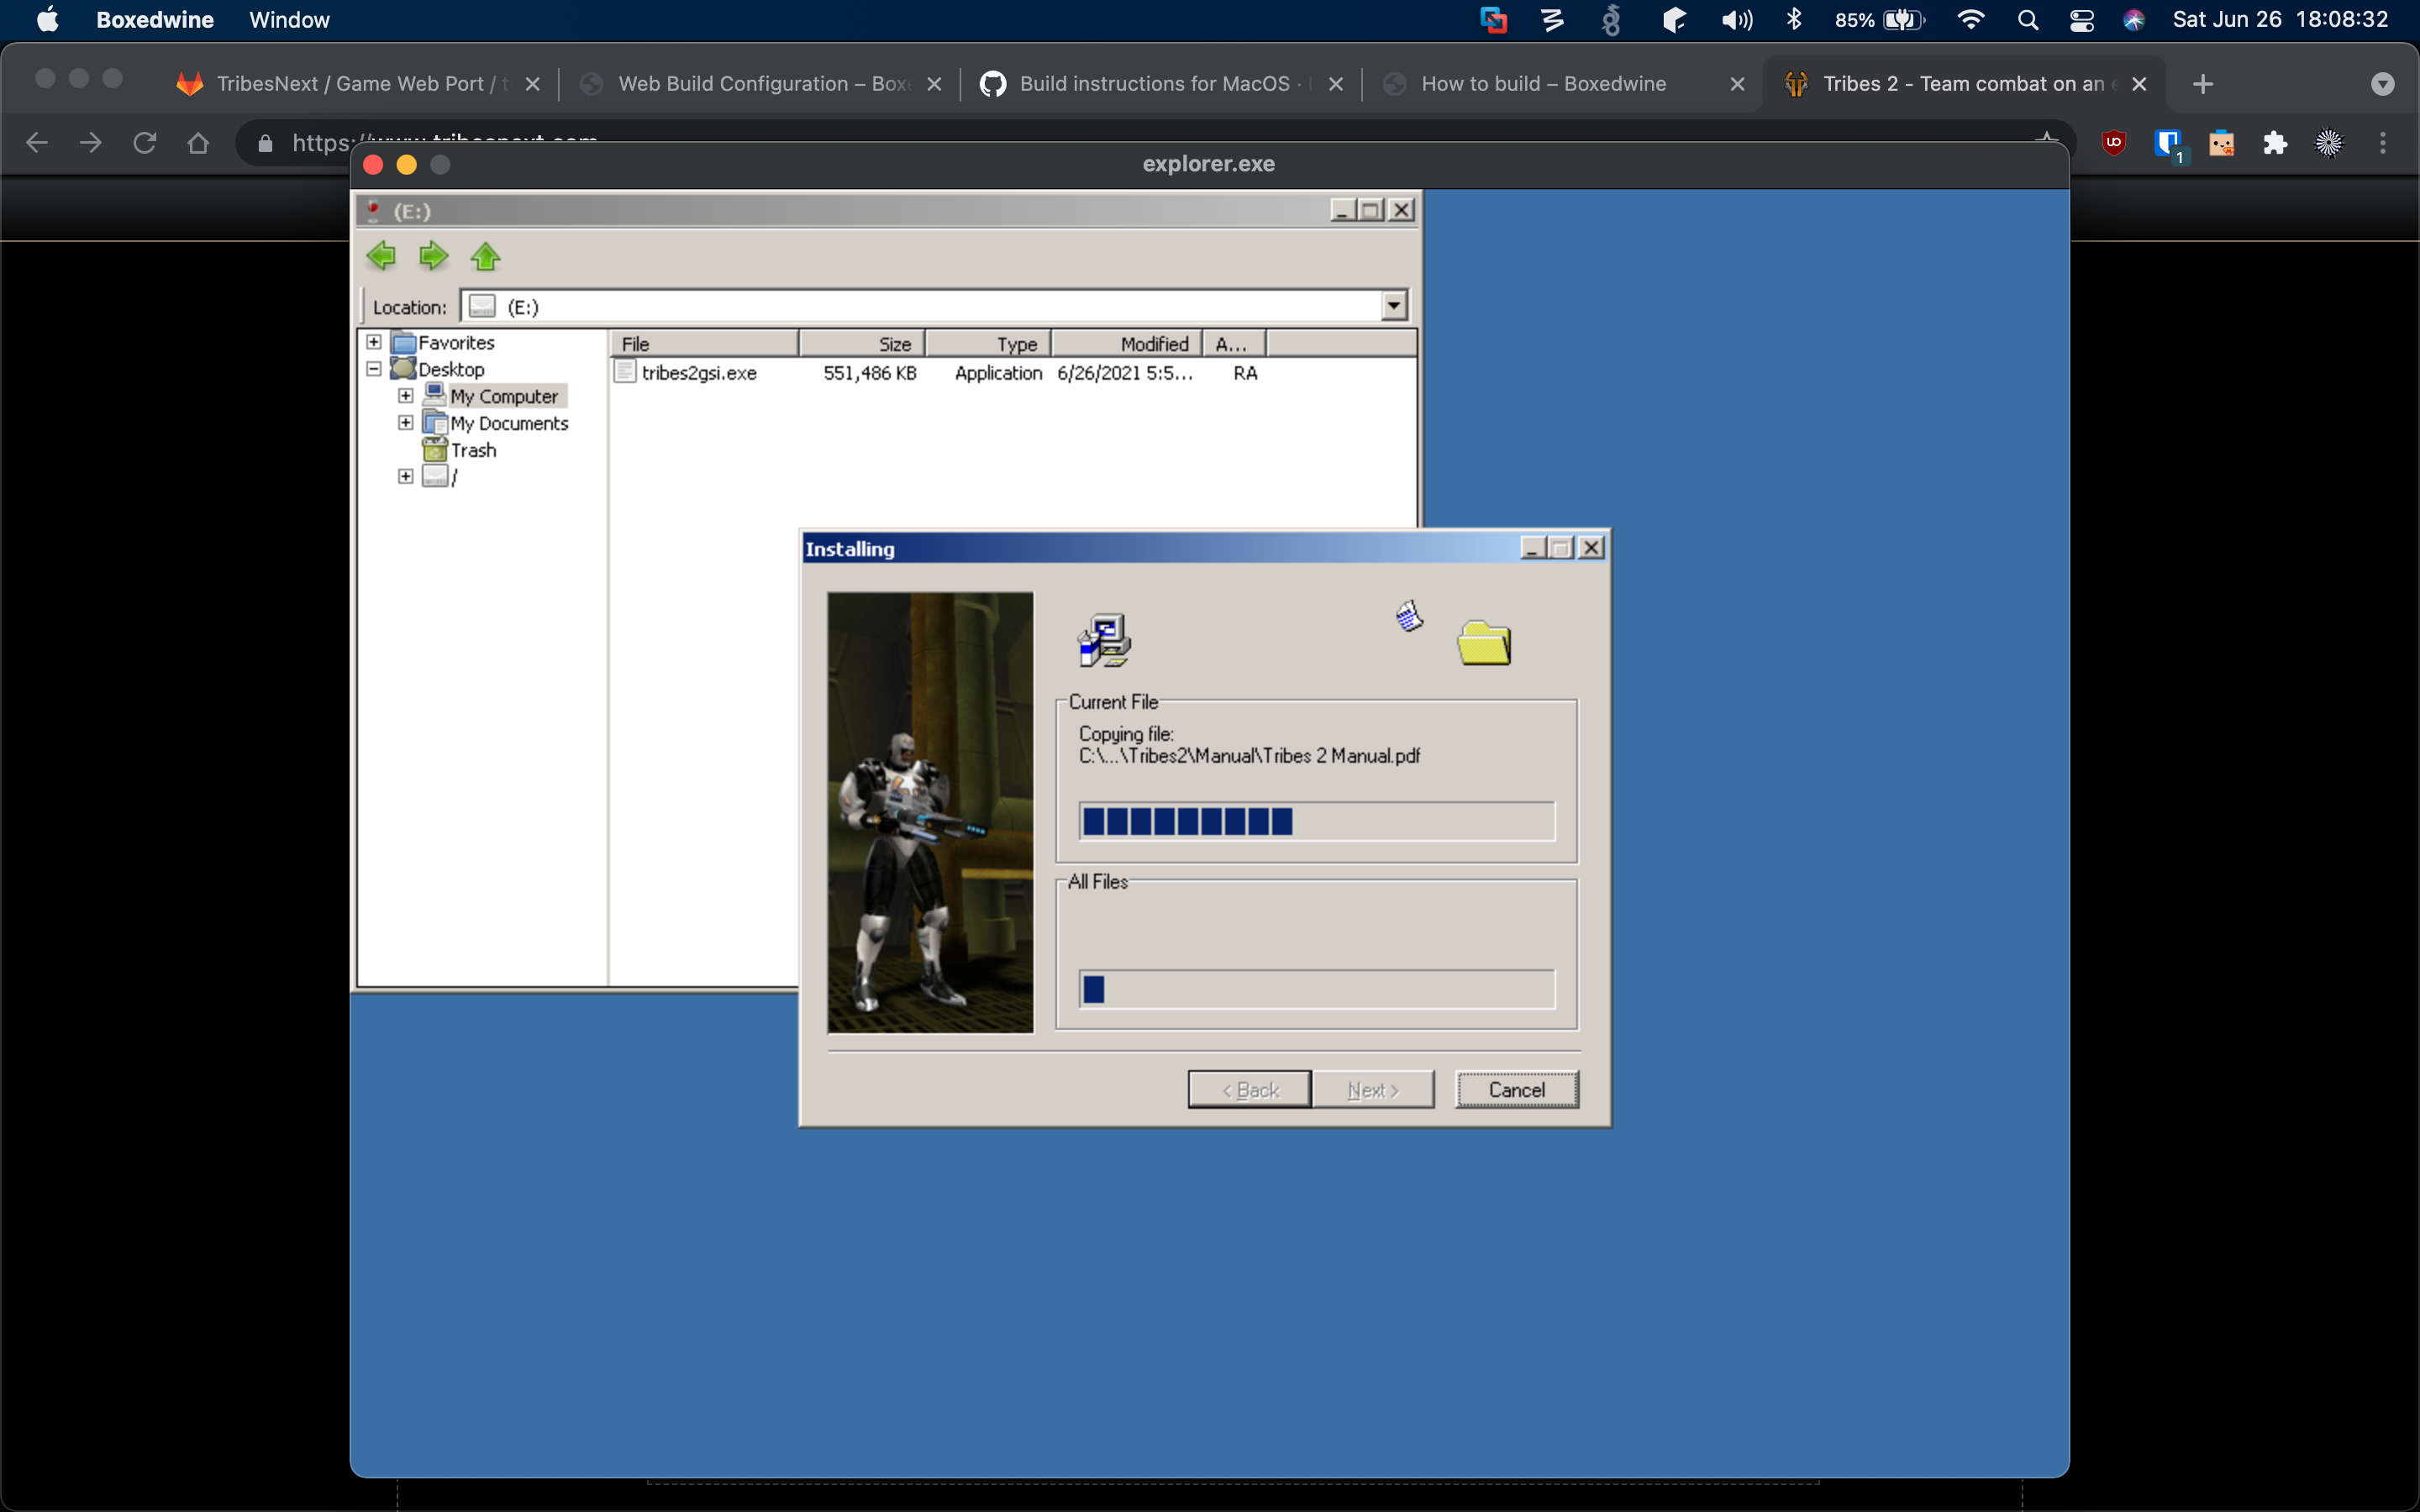Expand the root slash drive node

tap(406, 477)
